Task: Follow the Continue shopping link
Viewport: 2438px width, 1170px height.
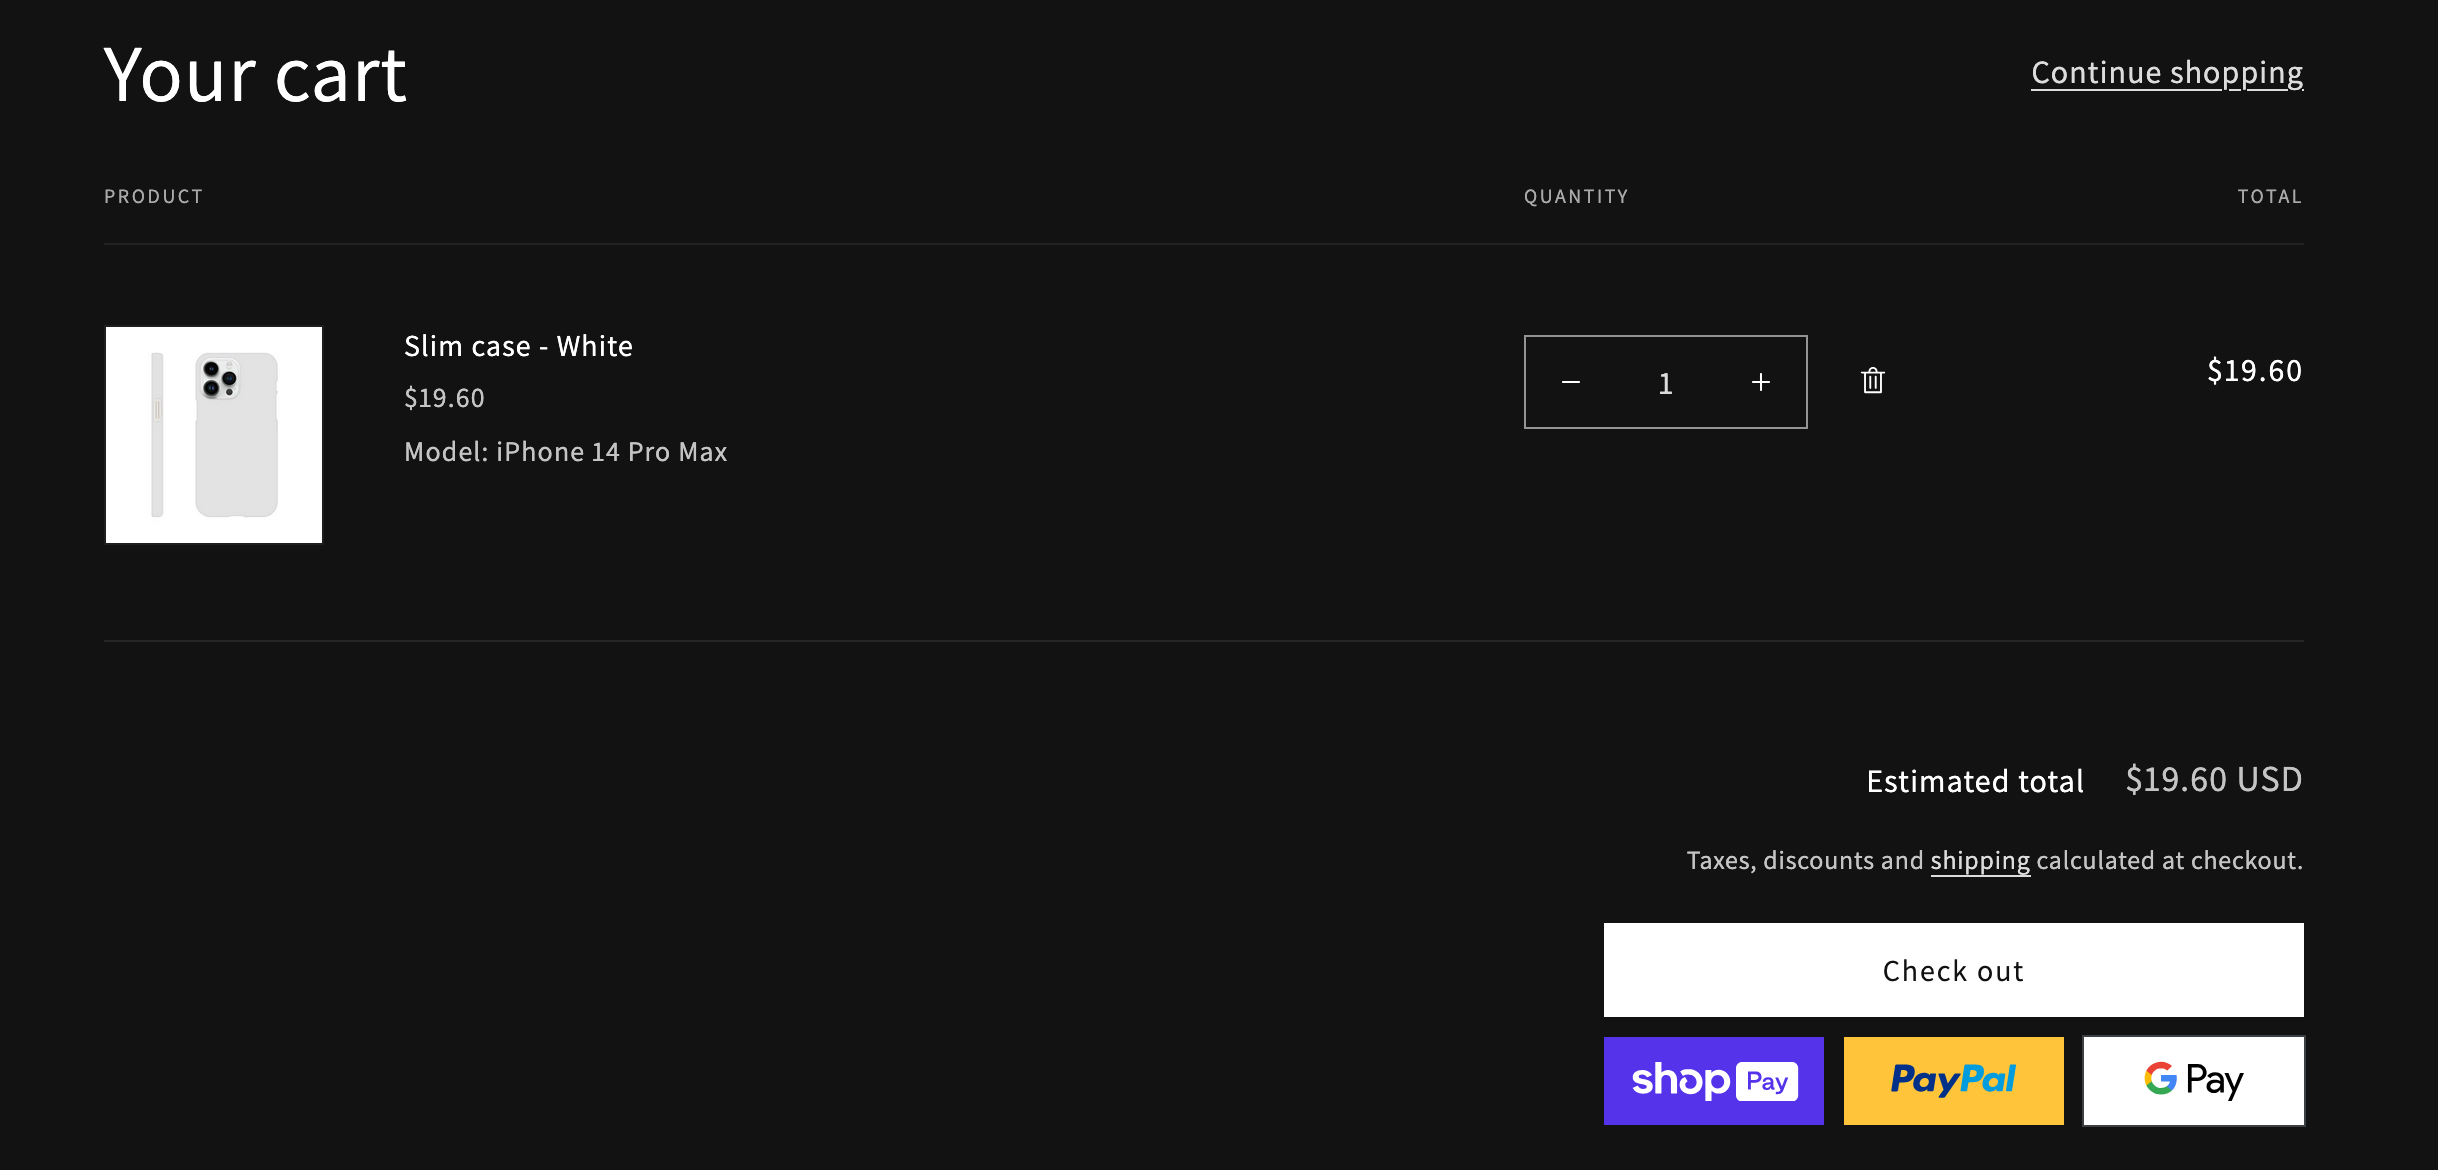Action: 2166,73
